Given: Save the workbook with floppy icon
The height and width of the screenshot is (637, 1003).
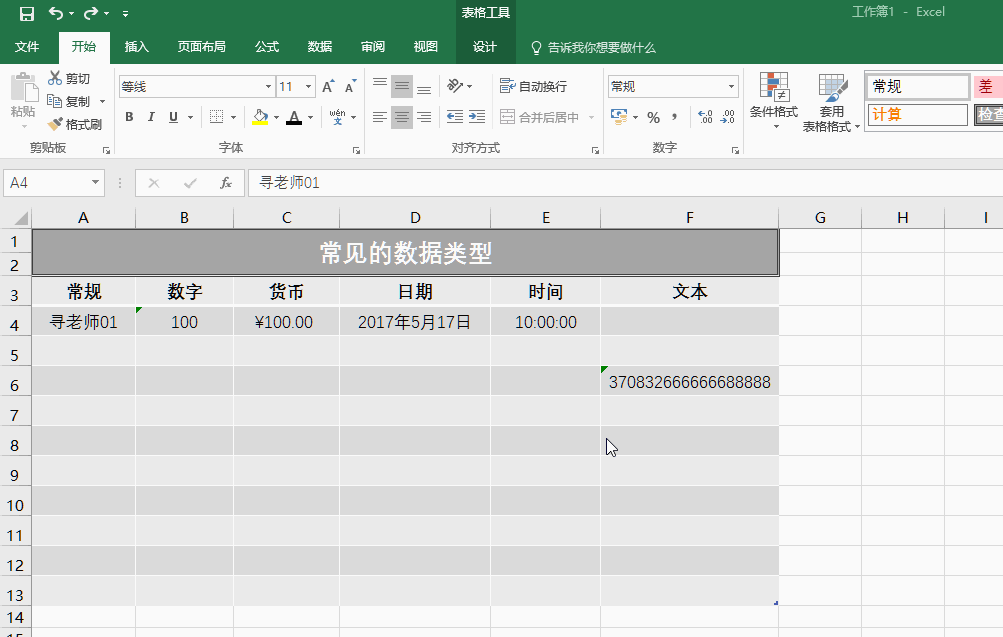Looking at the screenshot, I should [x=27, y=13].
